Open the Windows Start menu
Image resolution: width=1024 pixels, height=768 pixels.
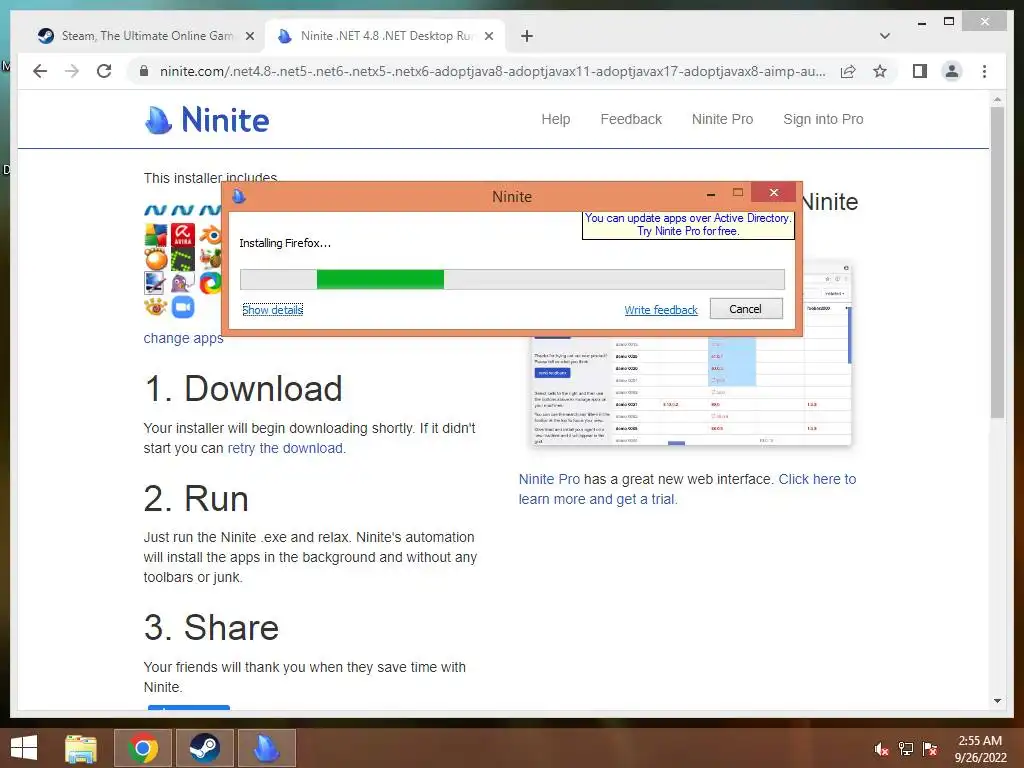[24, 748]
